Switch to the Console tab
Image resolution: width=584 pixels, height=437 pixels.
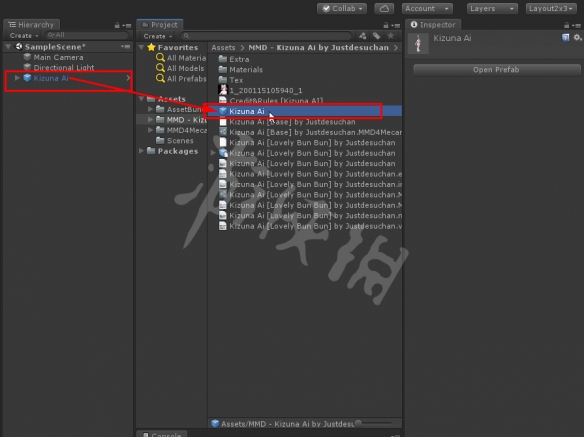pyautogui.click(x=162, y=434)
